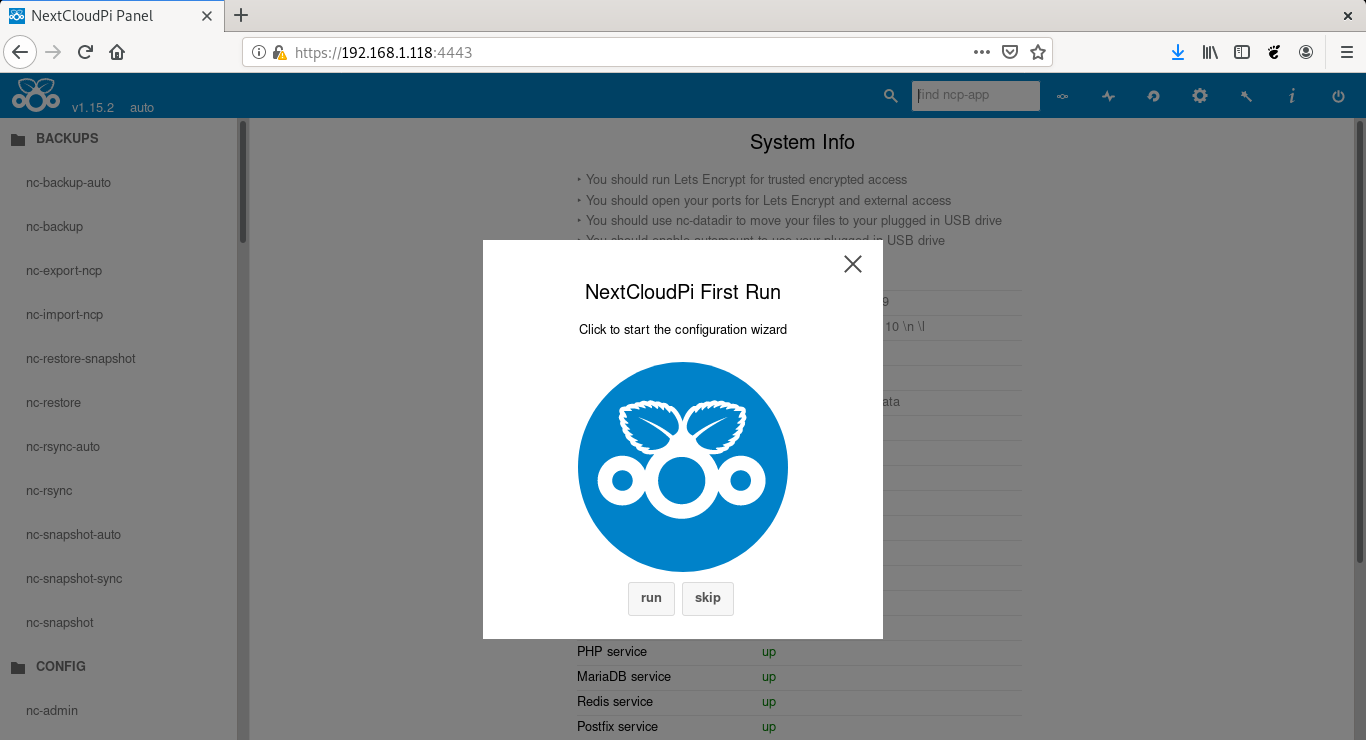
Task: Open the Firefox account icon
Action: pos(1306,52)
